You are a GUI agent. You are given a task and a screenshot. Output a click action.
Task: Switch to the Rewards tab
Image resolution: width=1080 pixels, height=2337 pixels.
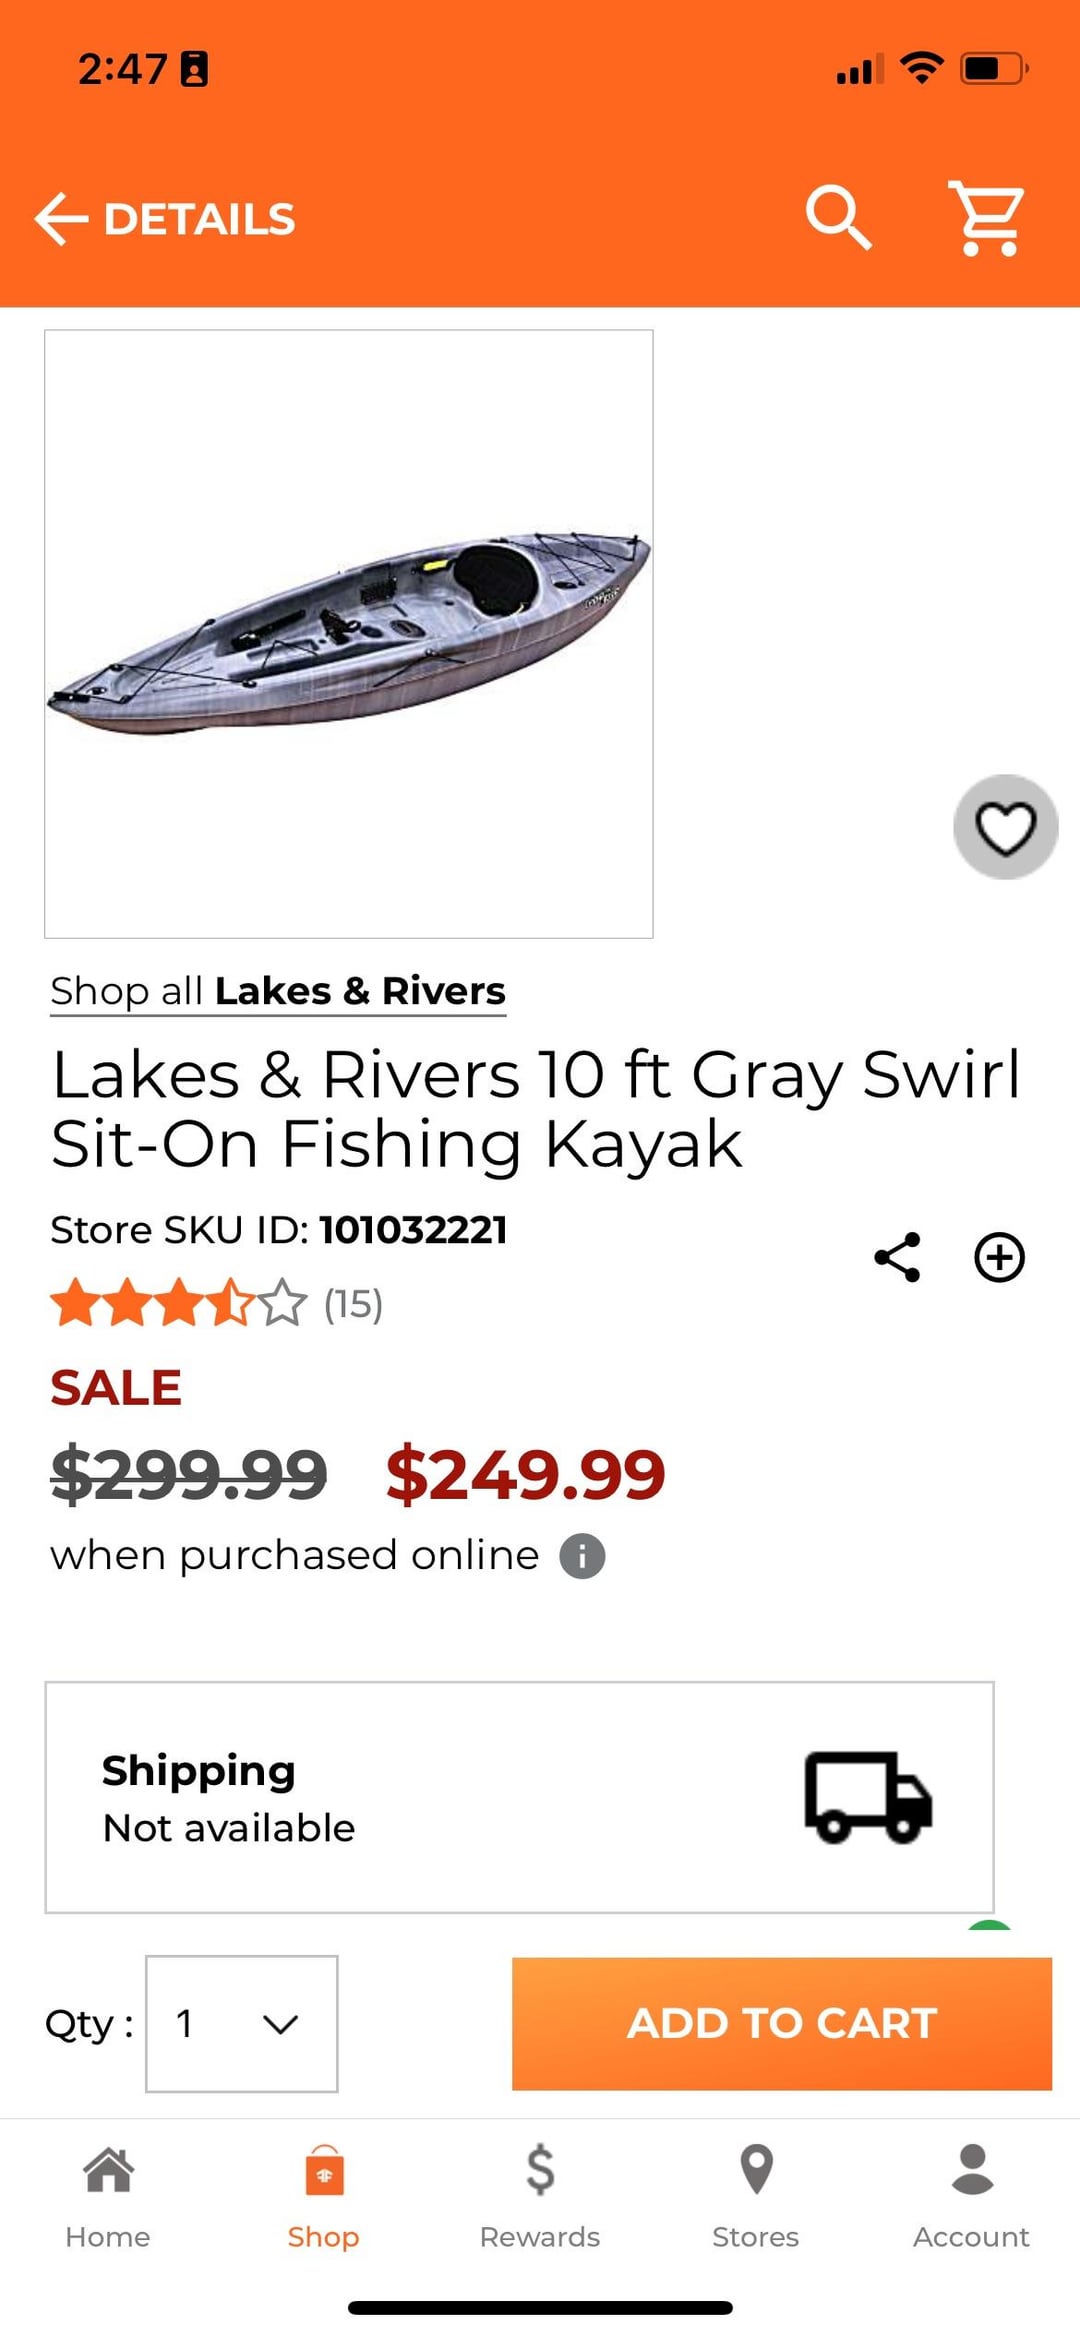540,2195
